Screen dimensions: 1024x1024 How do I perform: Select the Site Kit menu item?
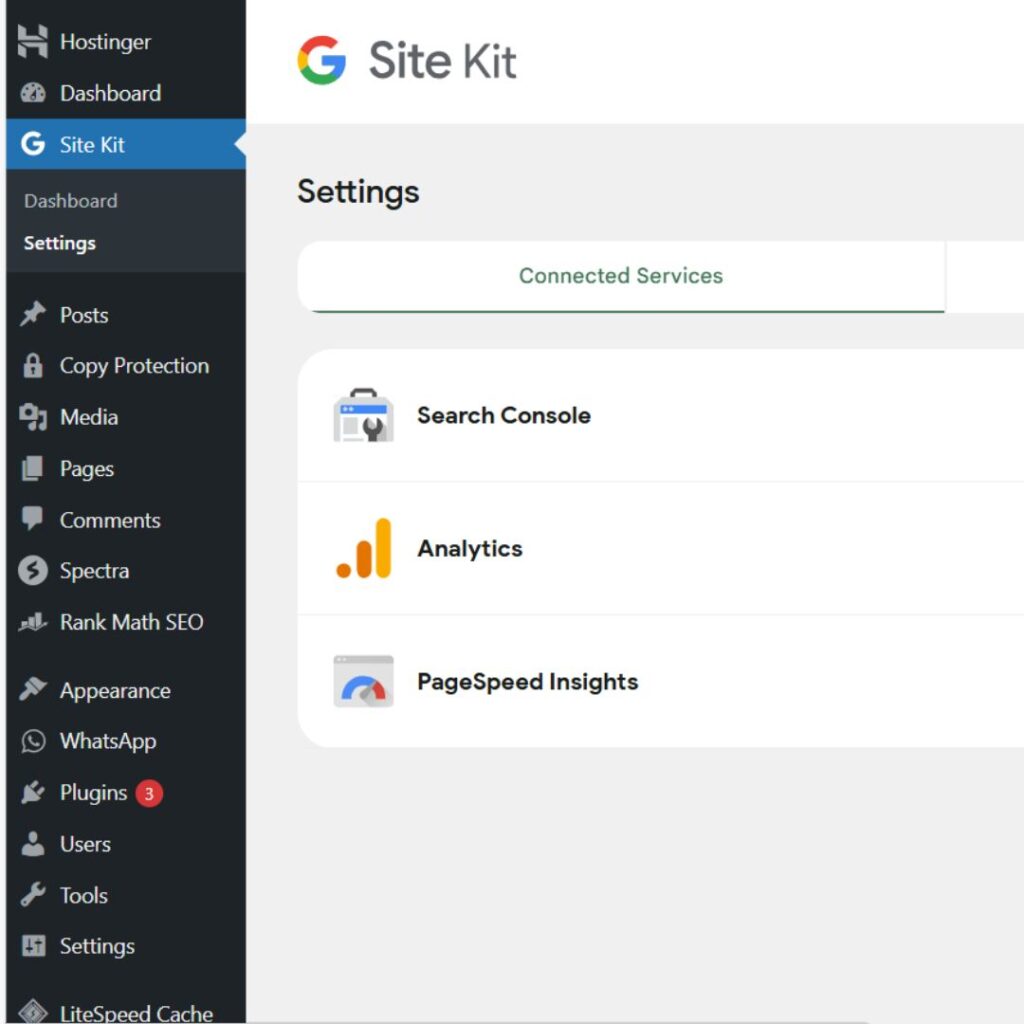126,144
